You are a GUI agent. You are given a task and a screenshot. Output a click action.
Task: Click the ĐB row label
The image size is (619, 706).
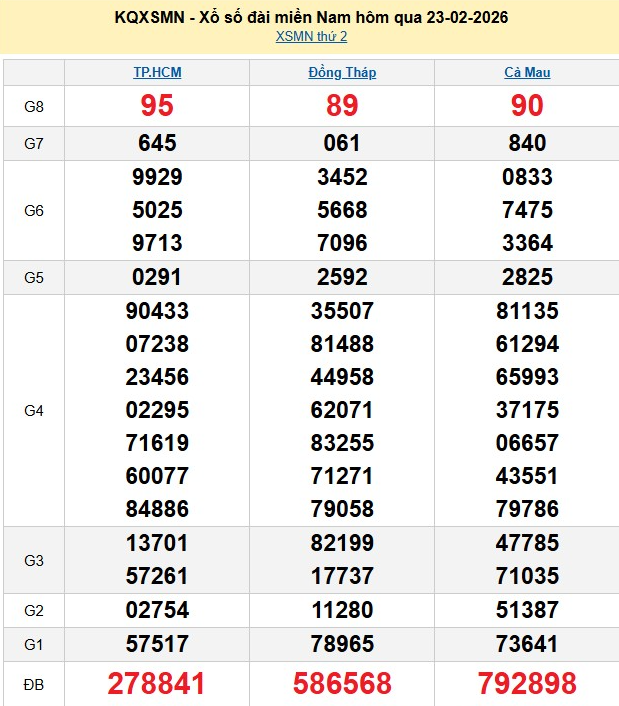click(33, 683)
